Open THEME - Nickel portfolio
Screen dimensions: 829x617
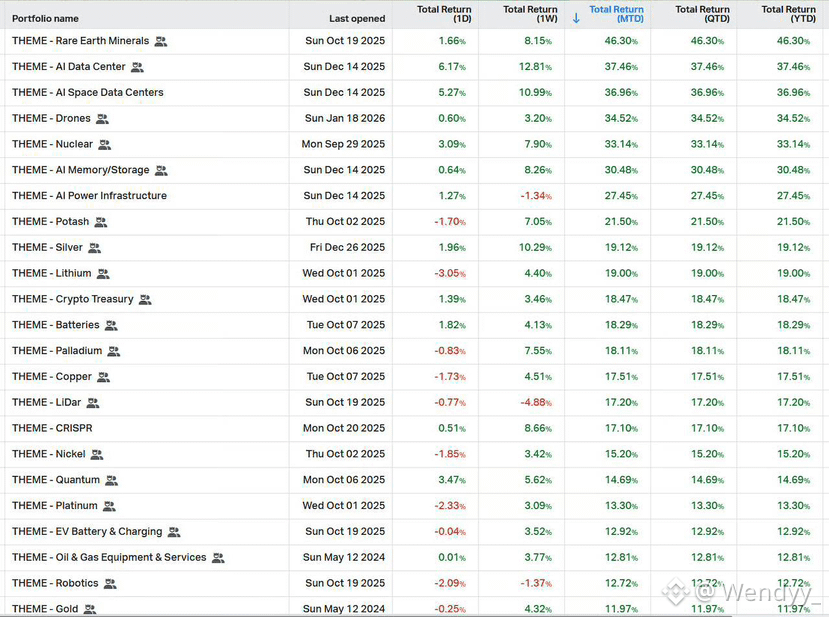pos(49,454)
